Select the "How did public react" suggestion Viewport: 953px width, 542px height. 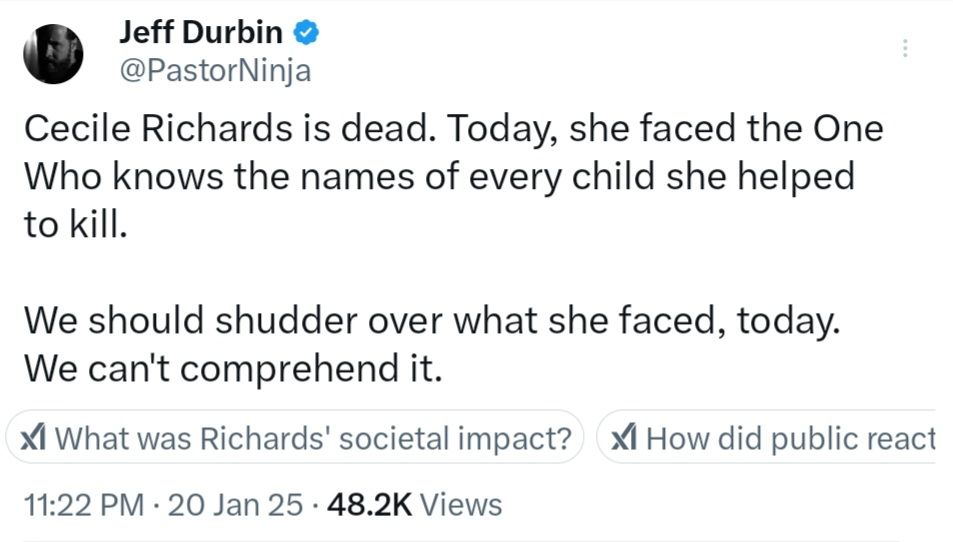[x=790, y=438]
